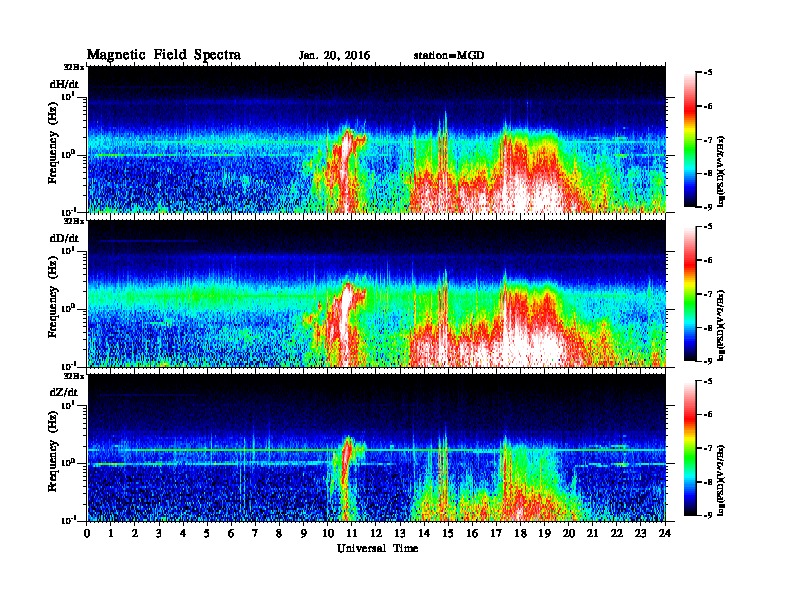Click hour tick label "21" on time axis
Image resolution: width=792 pixels, height=612 pixels.
click(x=593, y=534)
